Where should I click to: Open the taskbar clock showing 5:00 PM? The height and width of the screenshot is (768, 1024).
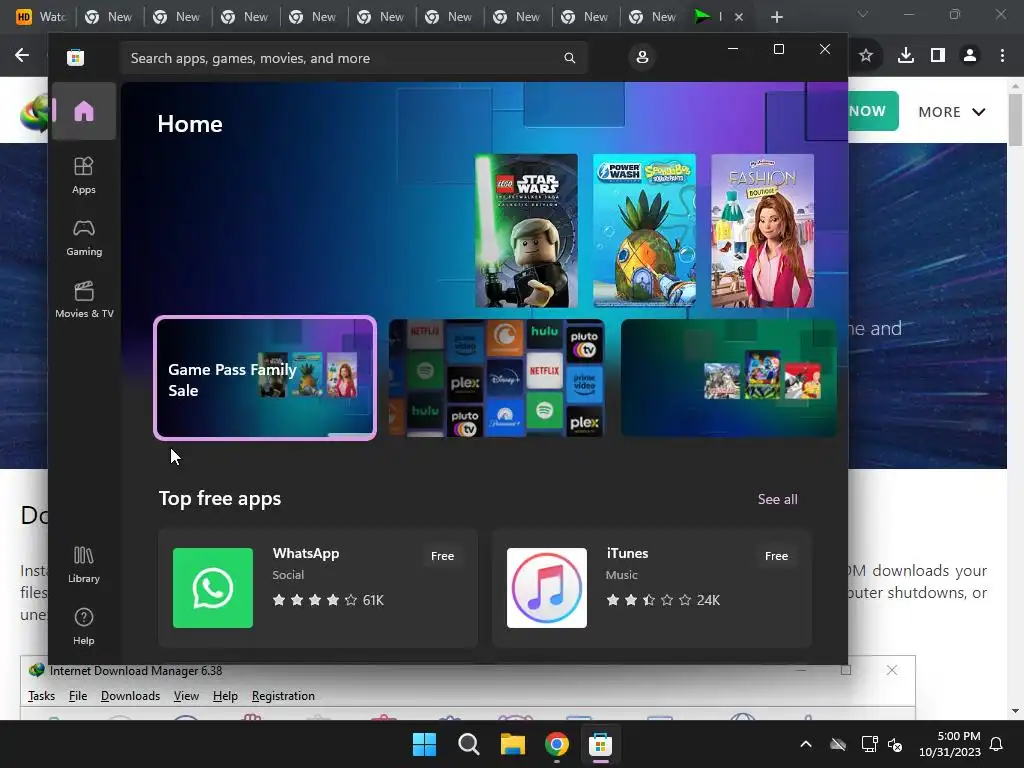click(950, 744)
